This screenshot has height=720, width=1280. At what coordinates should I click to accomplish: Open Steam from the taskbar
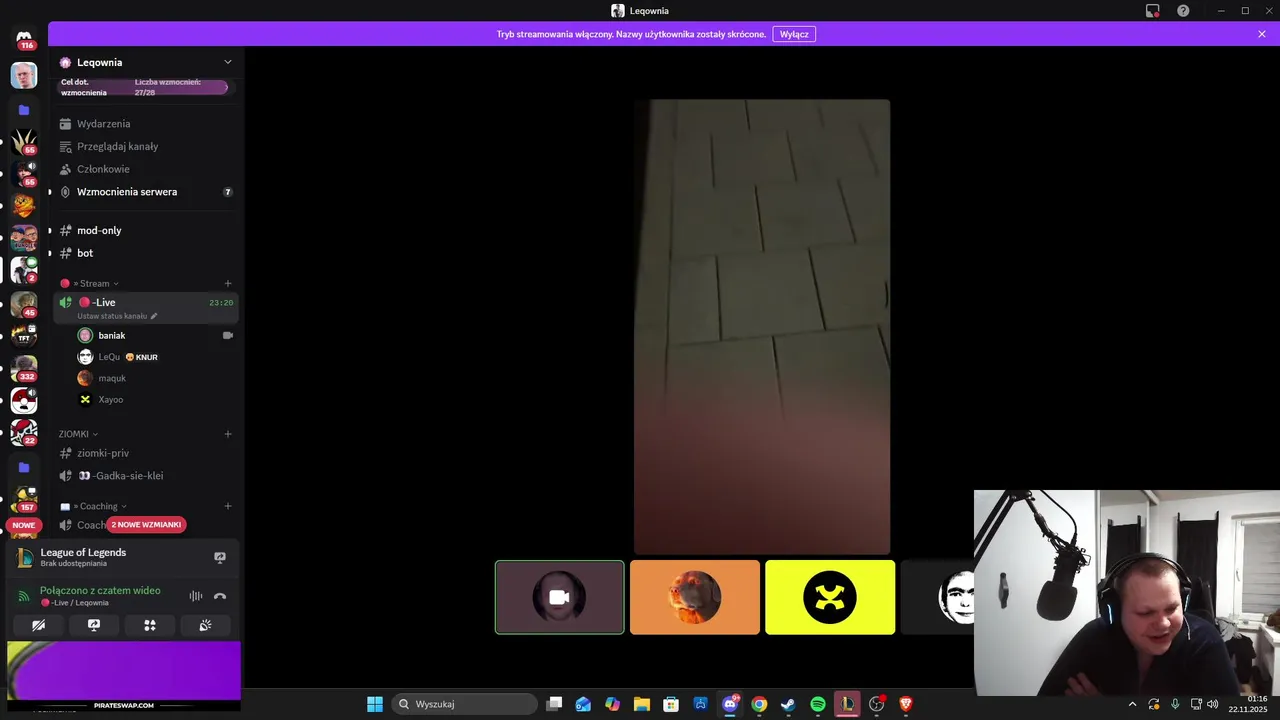(788, 704)
